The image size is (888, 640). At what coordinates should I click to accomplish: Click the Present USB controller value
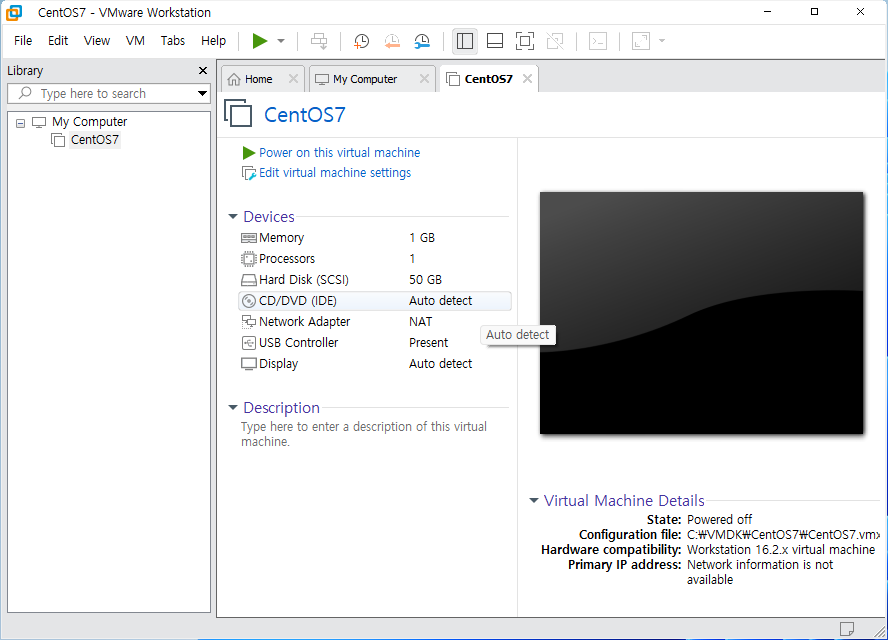pos(428,343)
